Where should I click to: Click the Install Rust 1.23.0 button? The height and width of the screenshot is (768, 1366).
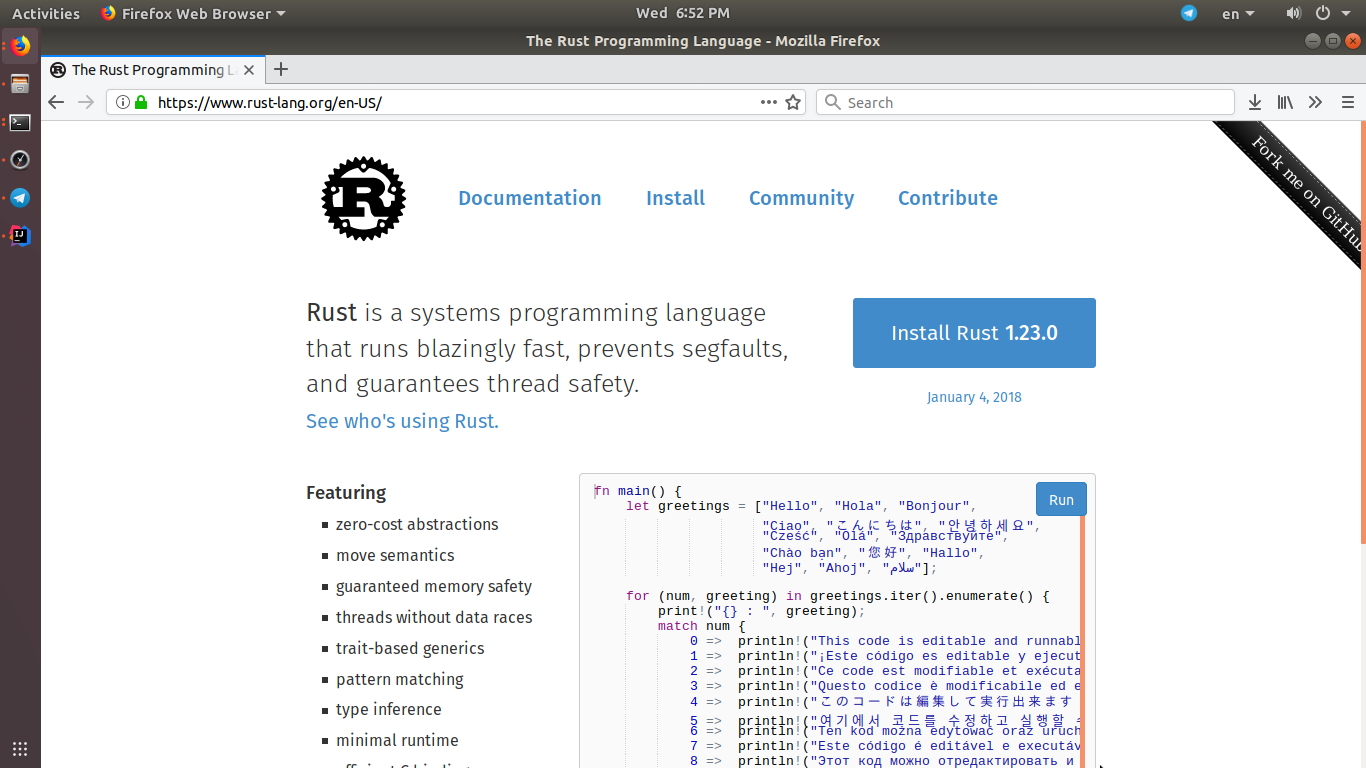click(974, 333)
